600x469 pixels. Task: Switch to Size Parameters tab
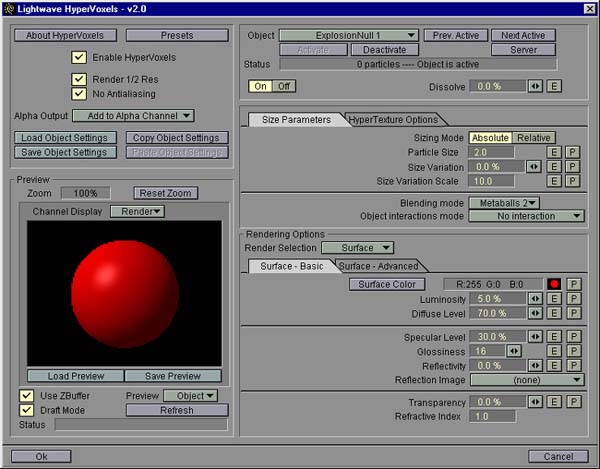click(296, 120)
